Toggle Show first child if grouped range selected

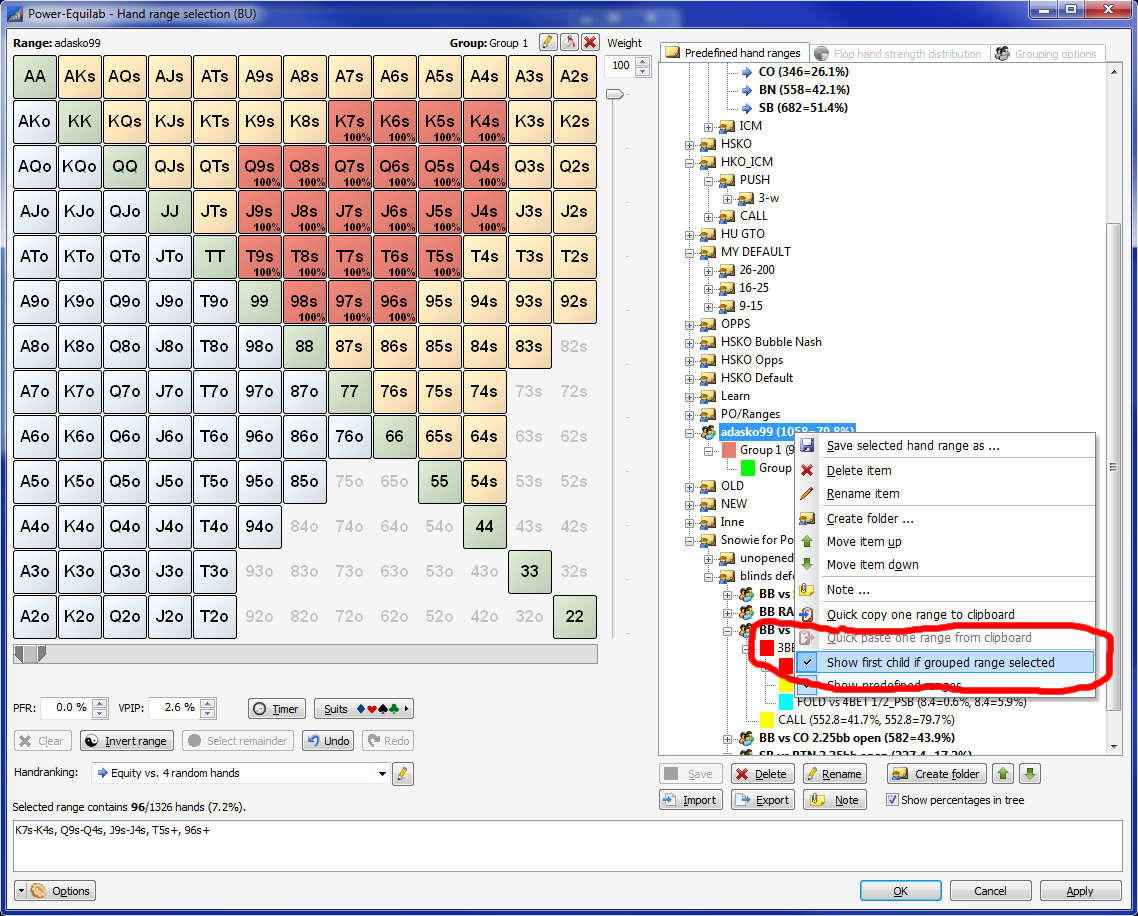pyautogui.click(x=945, y=662)
